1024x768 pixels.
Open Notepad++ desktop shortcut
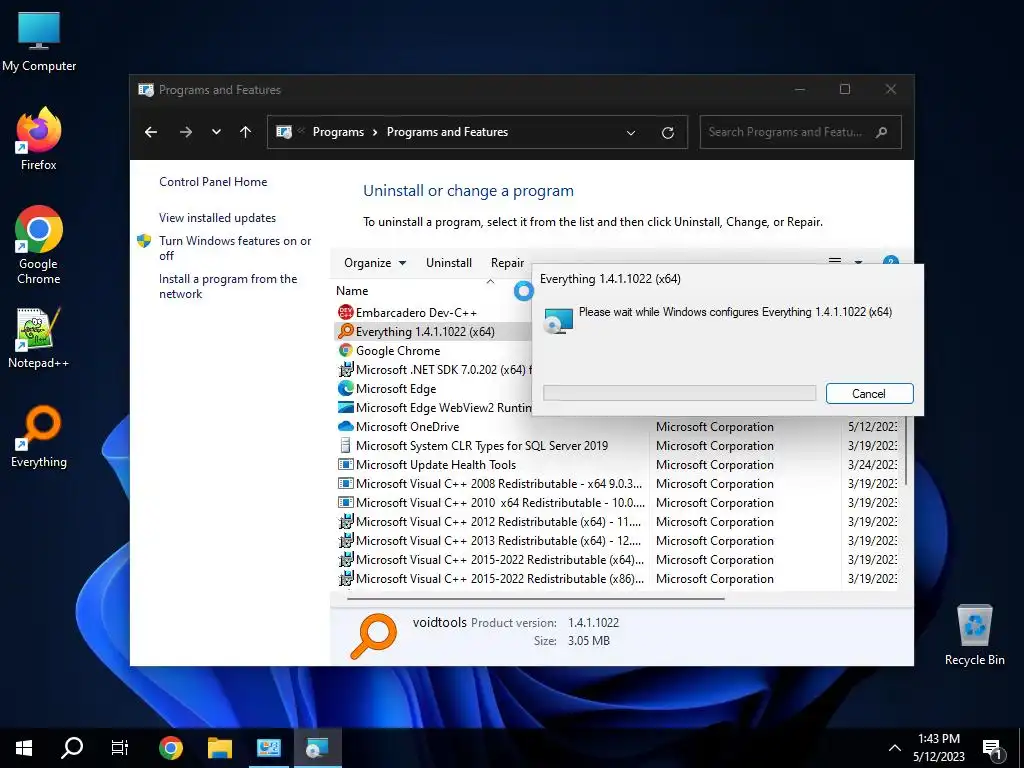(x=39, y=338)
